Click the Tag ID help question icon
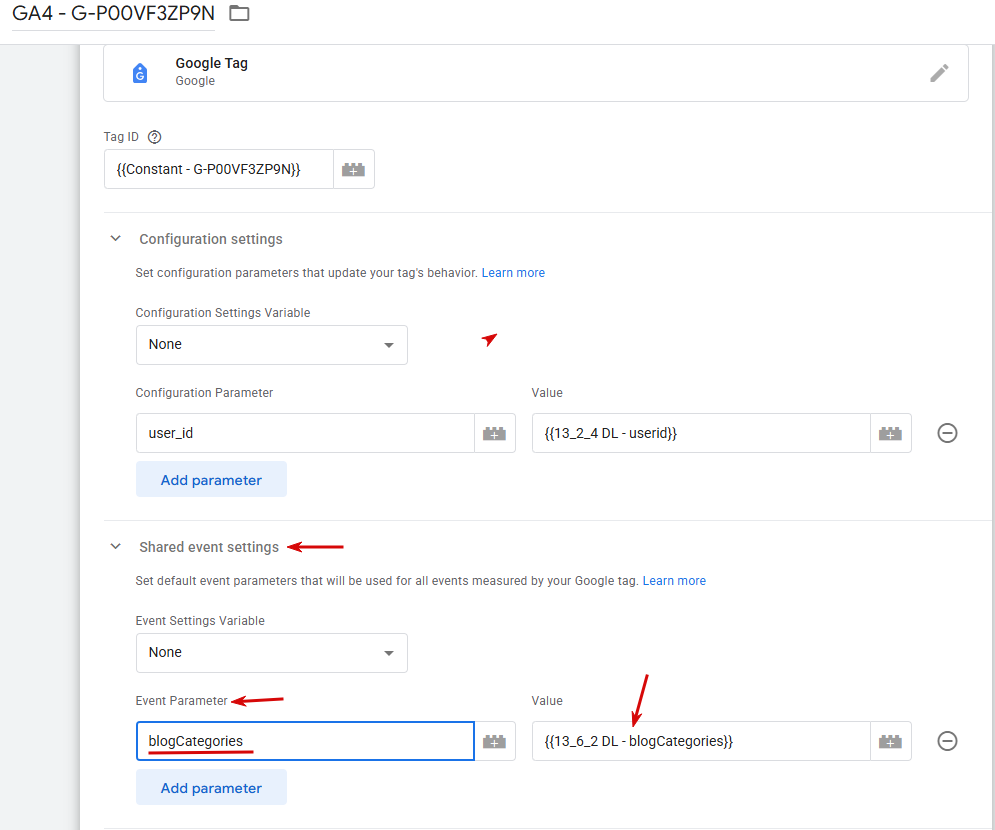This screenshot has height=830, width=995. (x=154, y=137)
